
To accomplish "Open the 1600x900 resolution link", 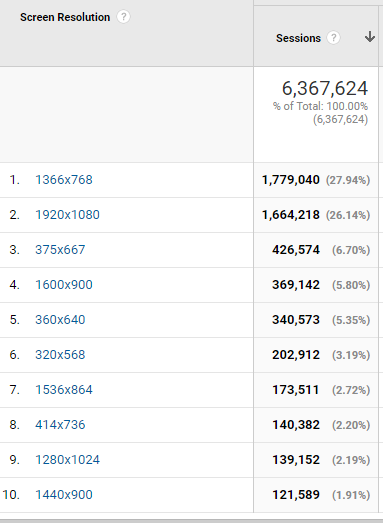I will [x=64, y=285].
